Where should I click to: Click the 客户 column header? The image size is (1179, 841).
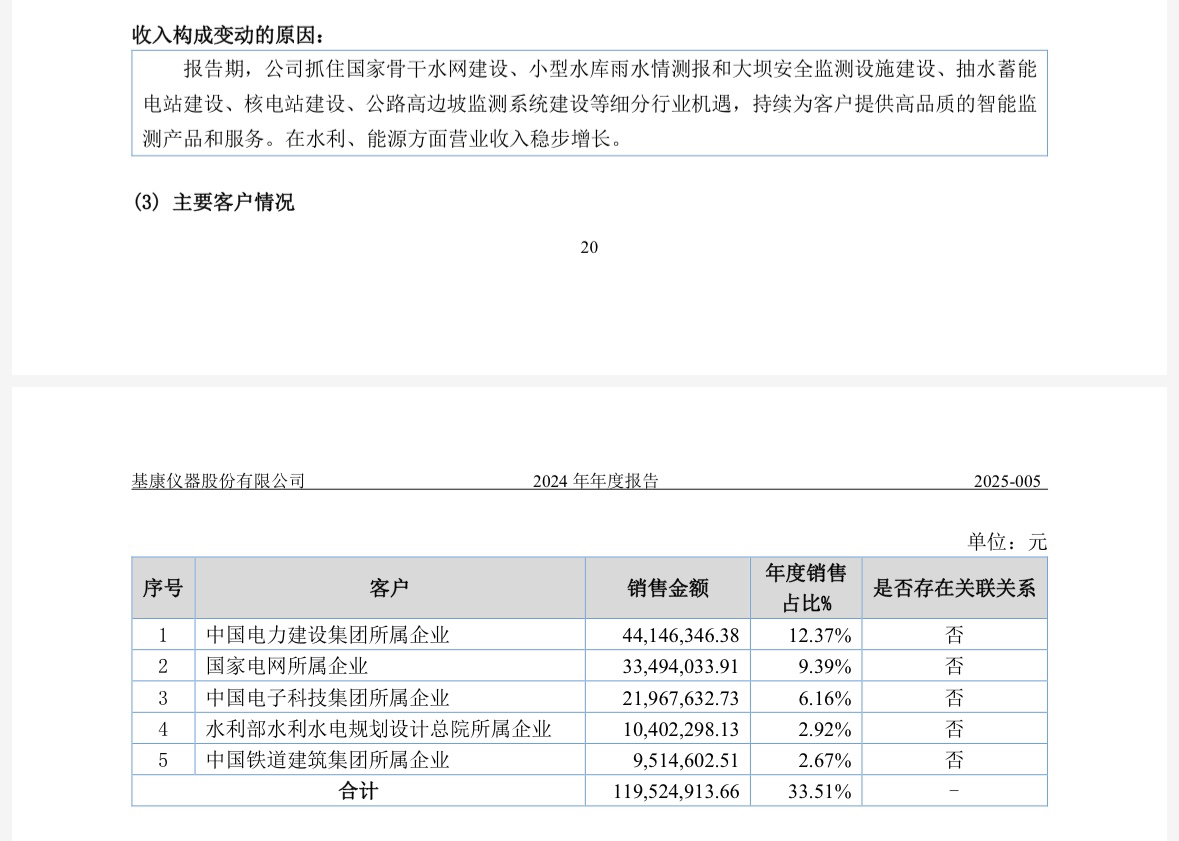[x=389, y=588]
